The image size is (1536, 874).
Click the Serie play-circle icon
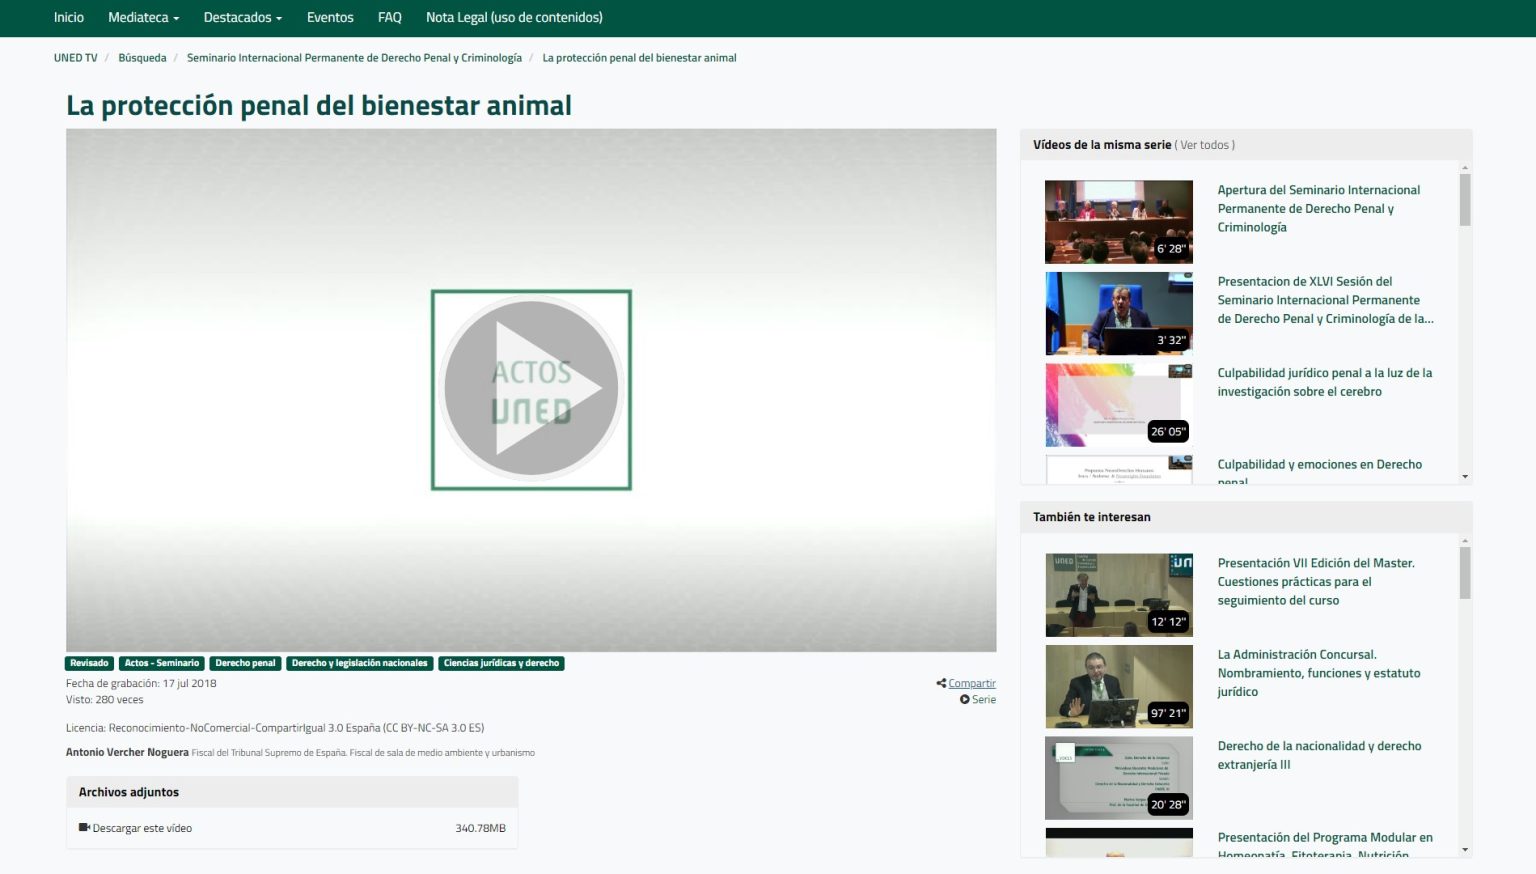point(965,699)
